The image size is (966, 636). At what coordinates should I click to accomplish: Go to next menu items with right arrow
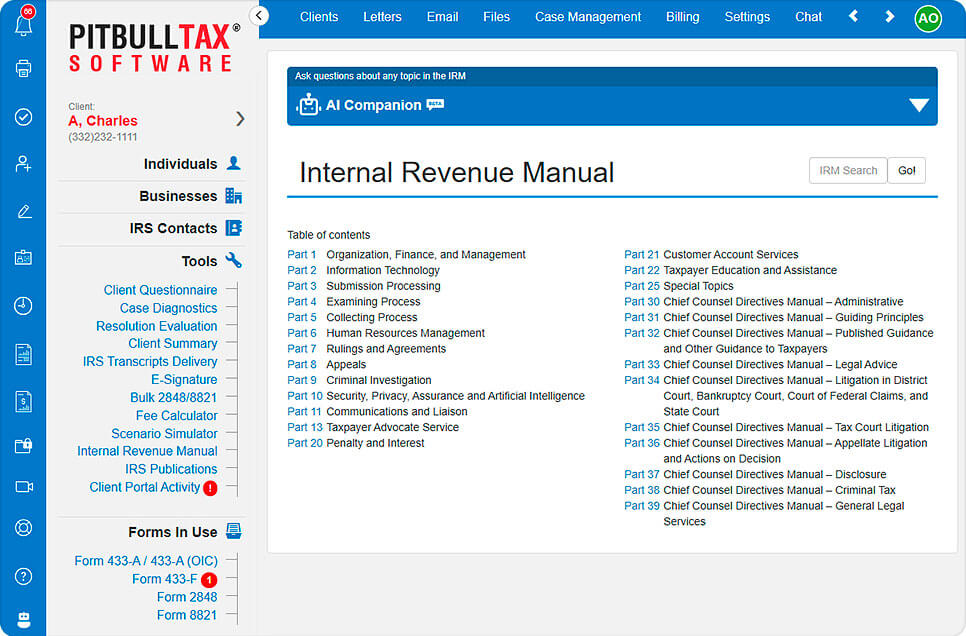889,16
